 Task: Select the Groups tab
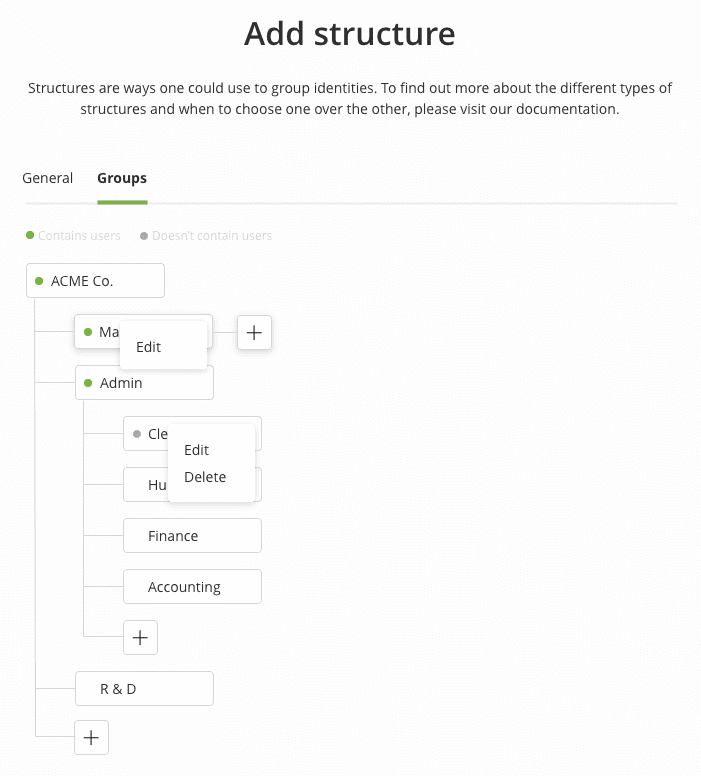pos(122,178)
